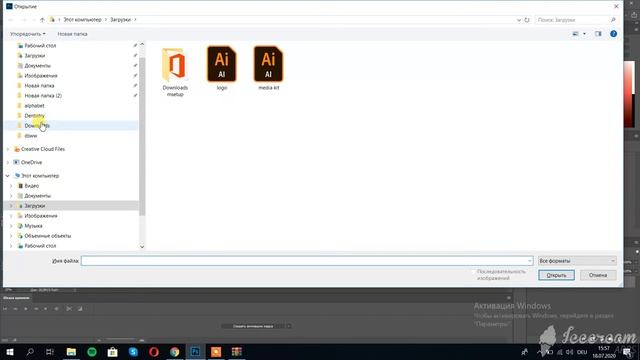Open the address bar history dropdown
The image size is (640, 360).
pos(519,20)
